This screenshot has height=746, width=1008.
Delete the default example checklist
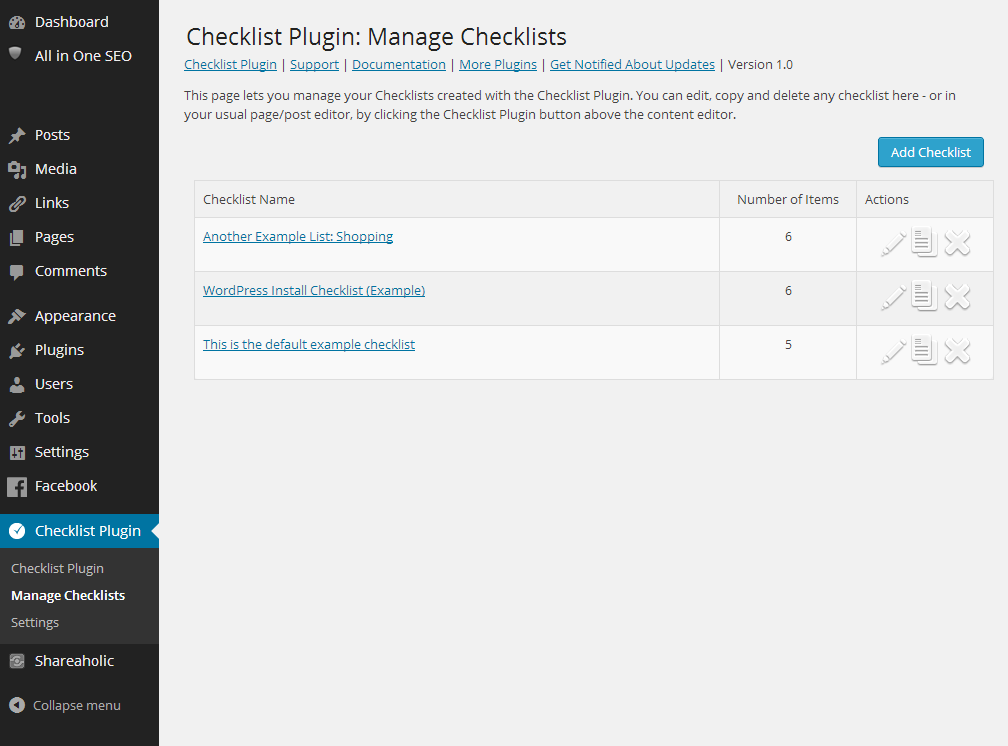tap(957, 350)
